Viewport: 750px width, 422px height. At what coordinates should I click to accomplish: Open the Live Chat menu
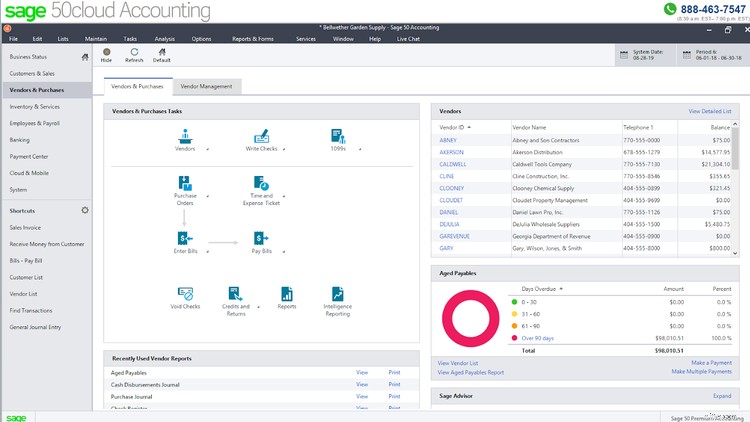click(x=408, y=39)
